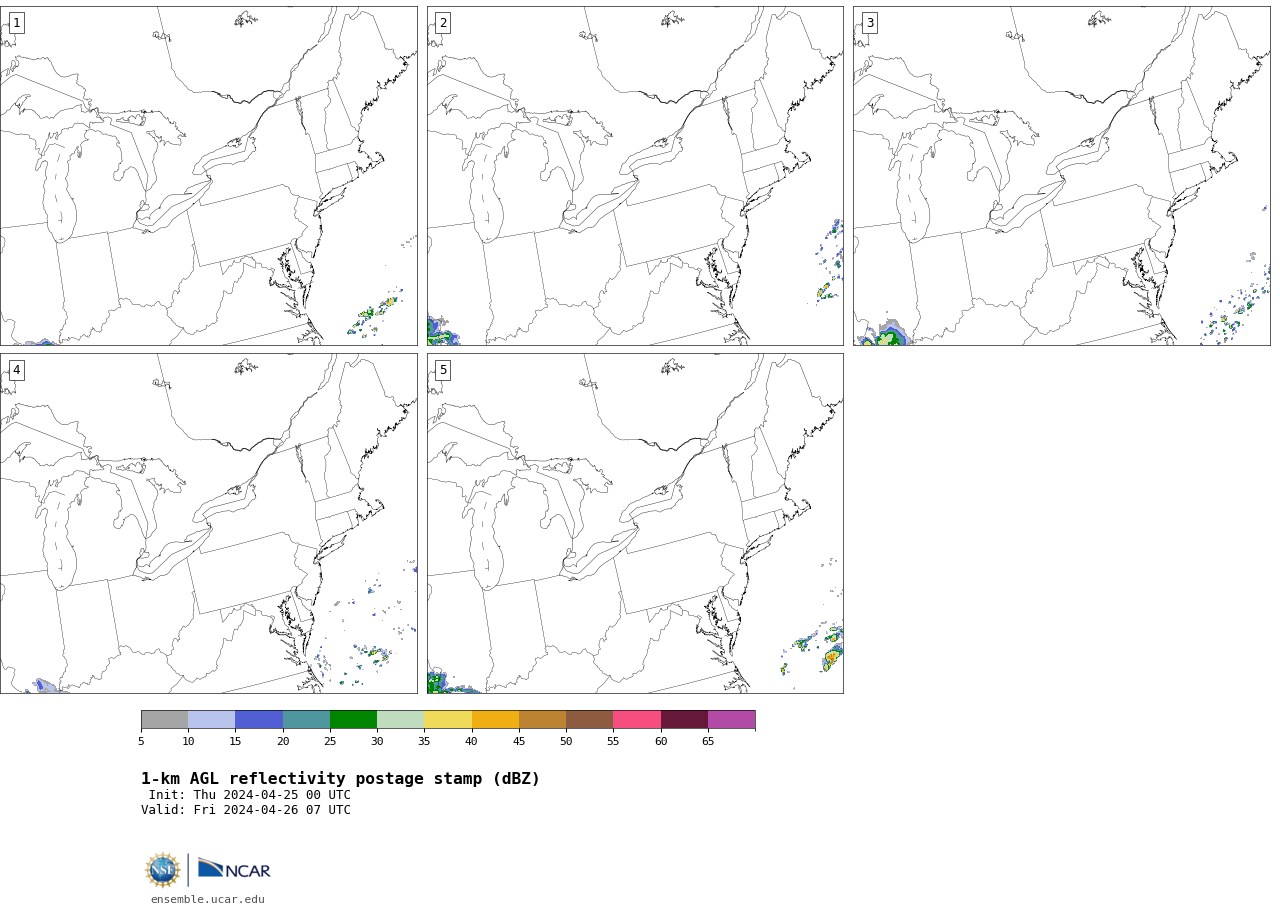
Task: Click the Init: Thu 2024-04-25 00 UTC line
Action: [250, 795]
